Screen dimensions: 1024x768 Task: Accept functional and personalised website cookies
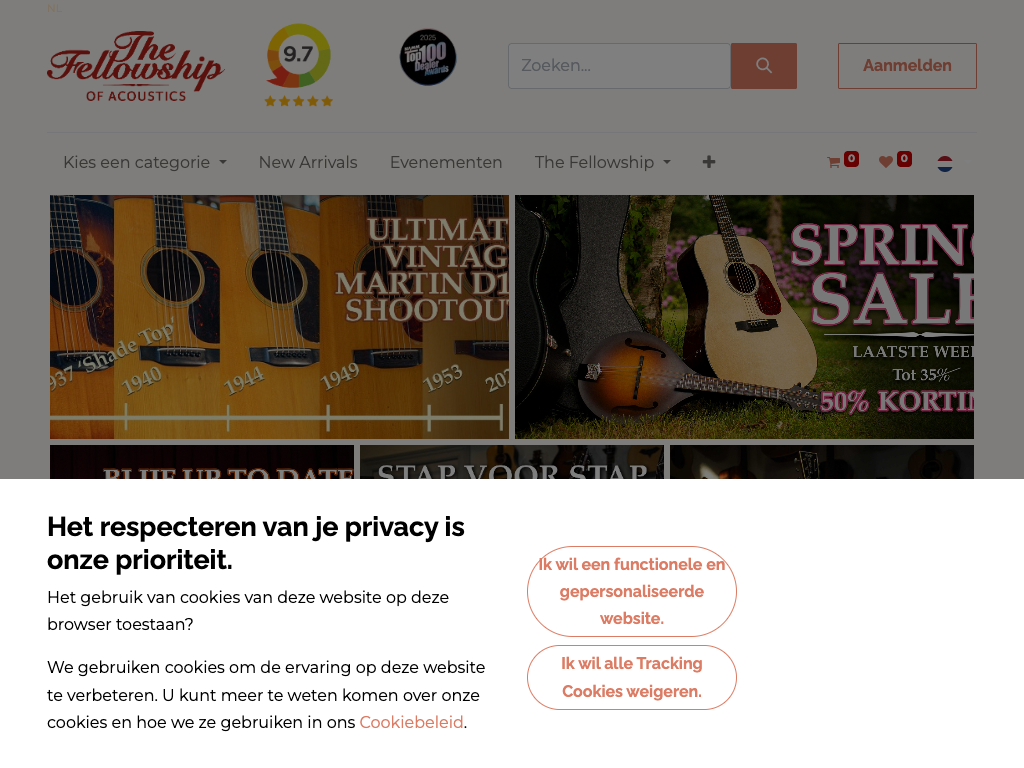coord(632,592)
